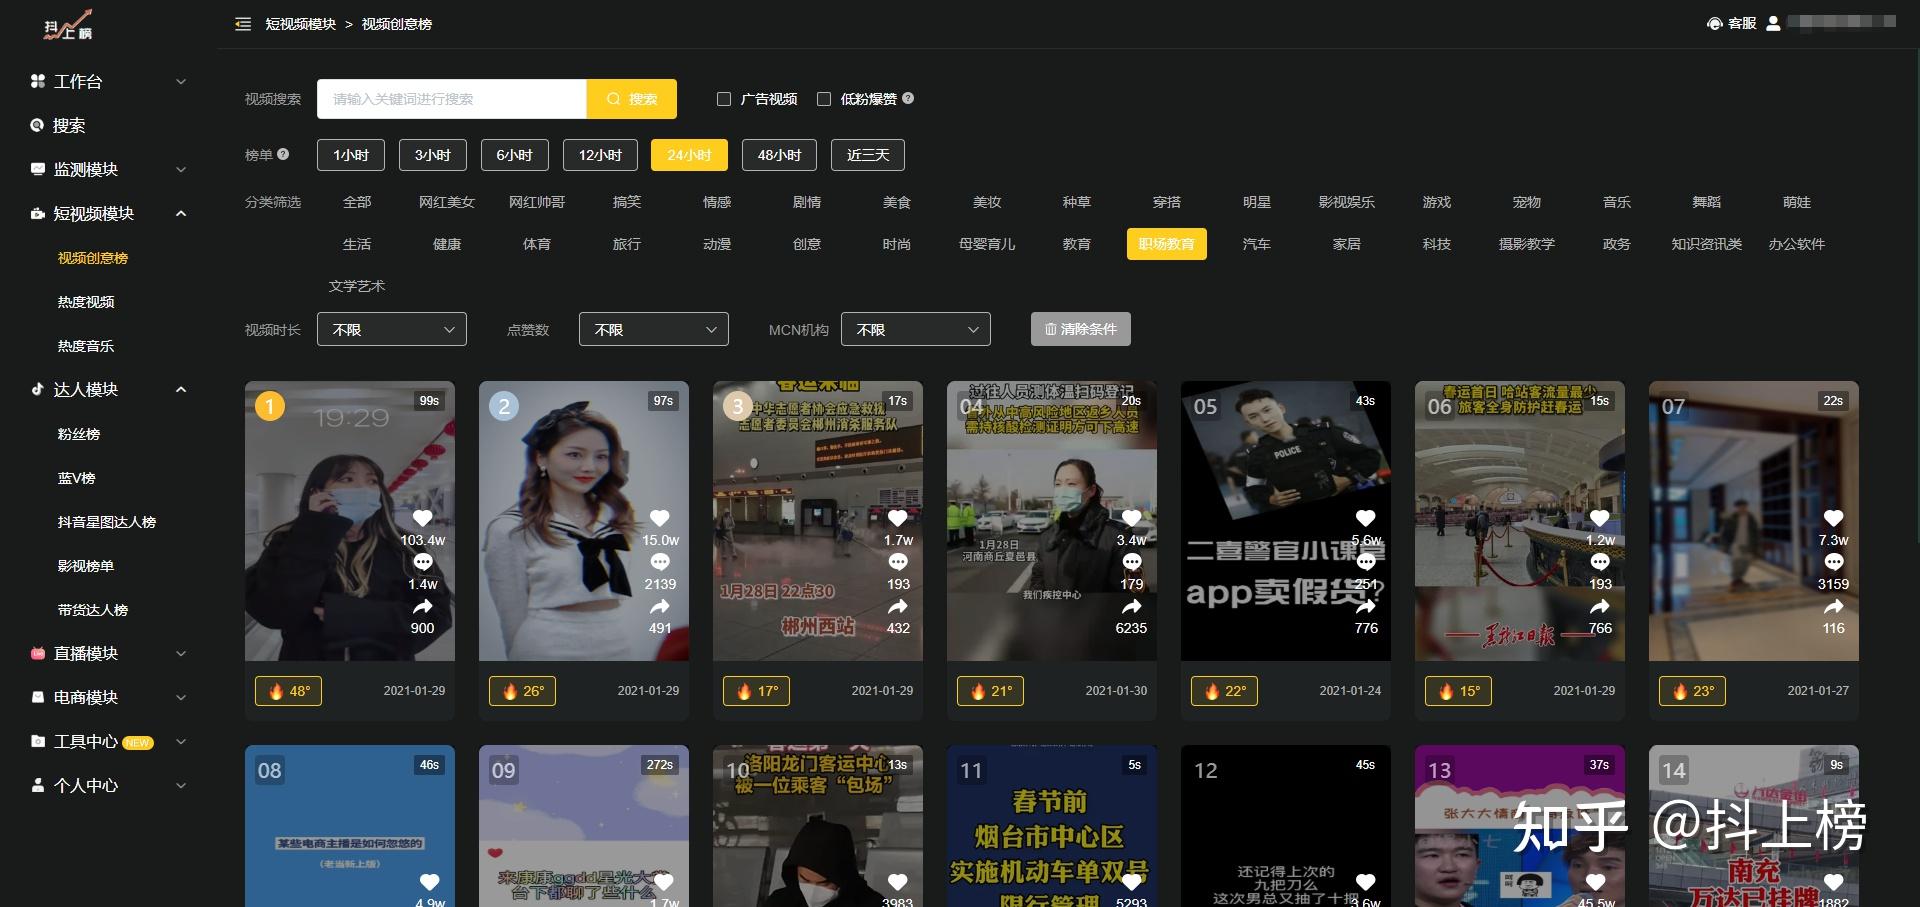Select the 24小时 ranking period

pyautogui.click(x=689, y=155)
